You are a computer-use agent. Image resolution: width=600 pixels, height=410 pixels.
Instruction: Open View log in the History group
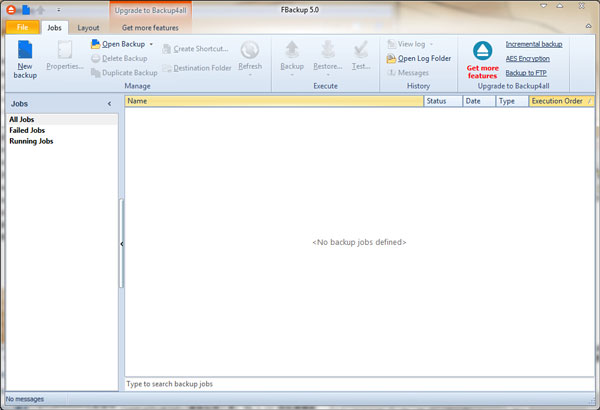click(406, 44)
